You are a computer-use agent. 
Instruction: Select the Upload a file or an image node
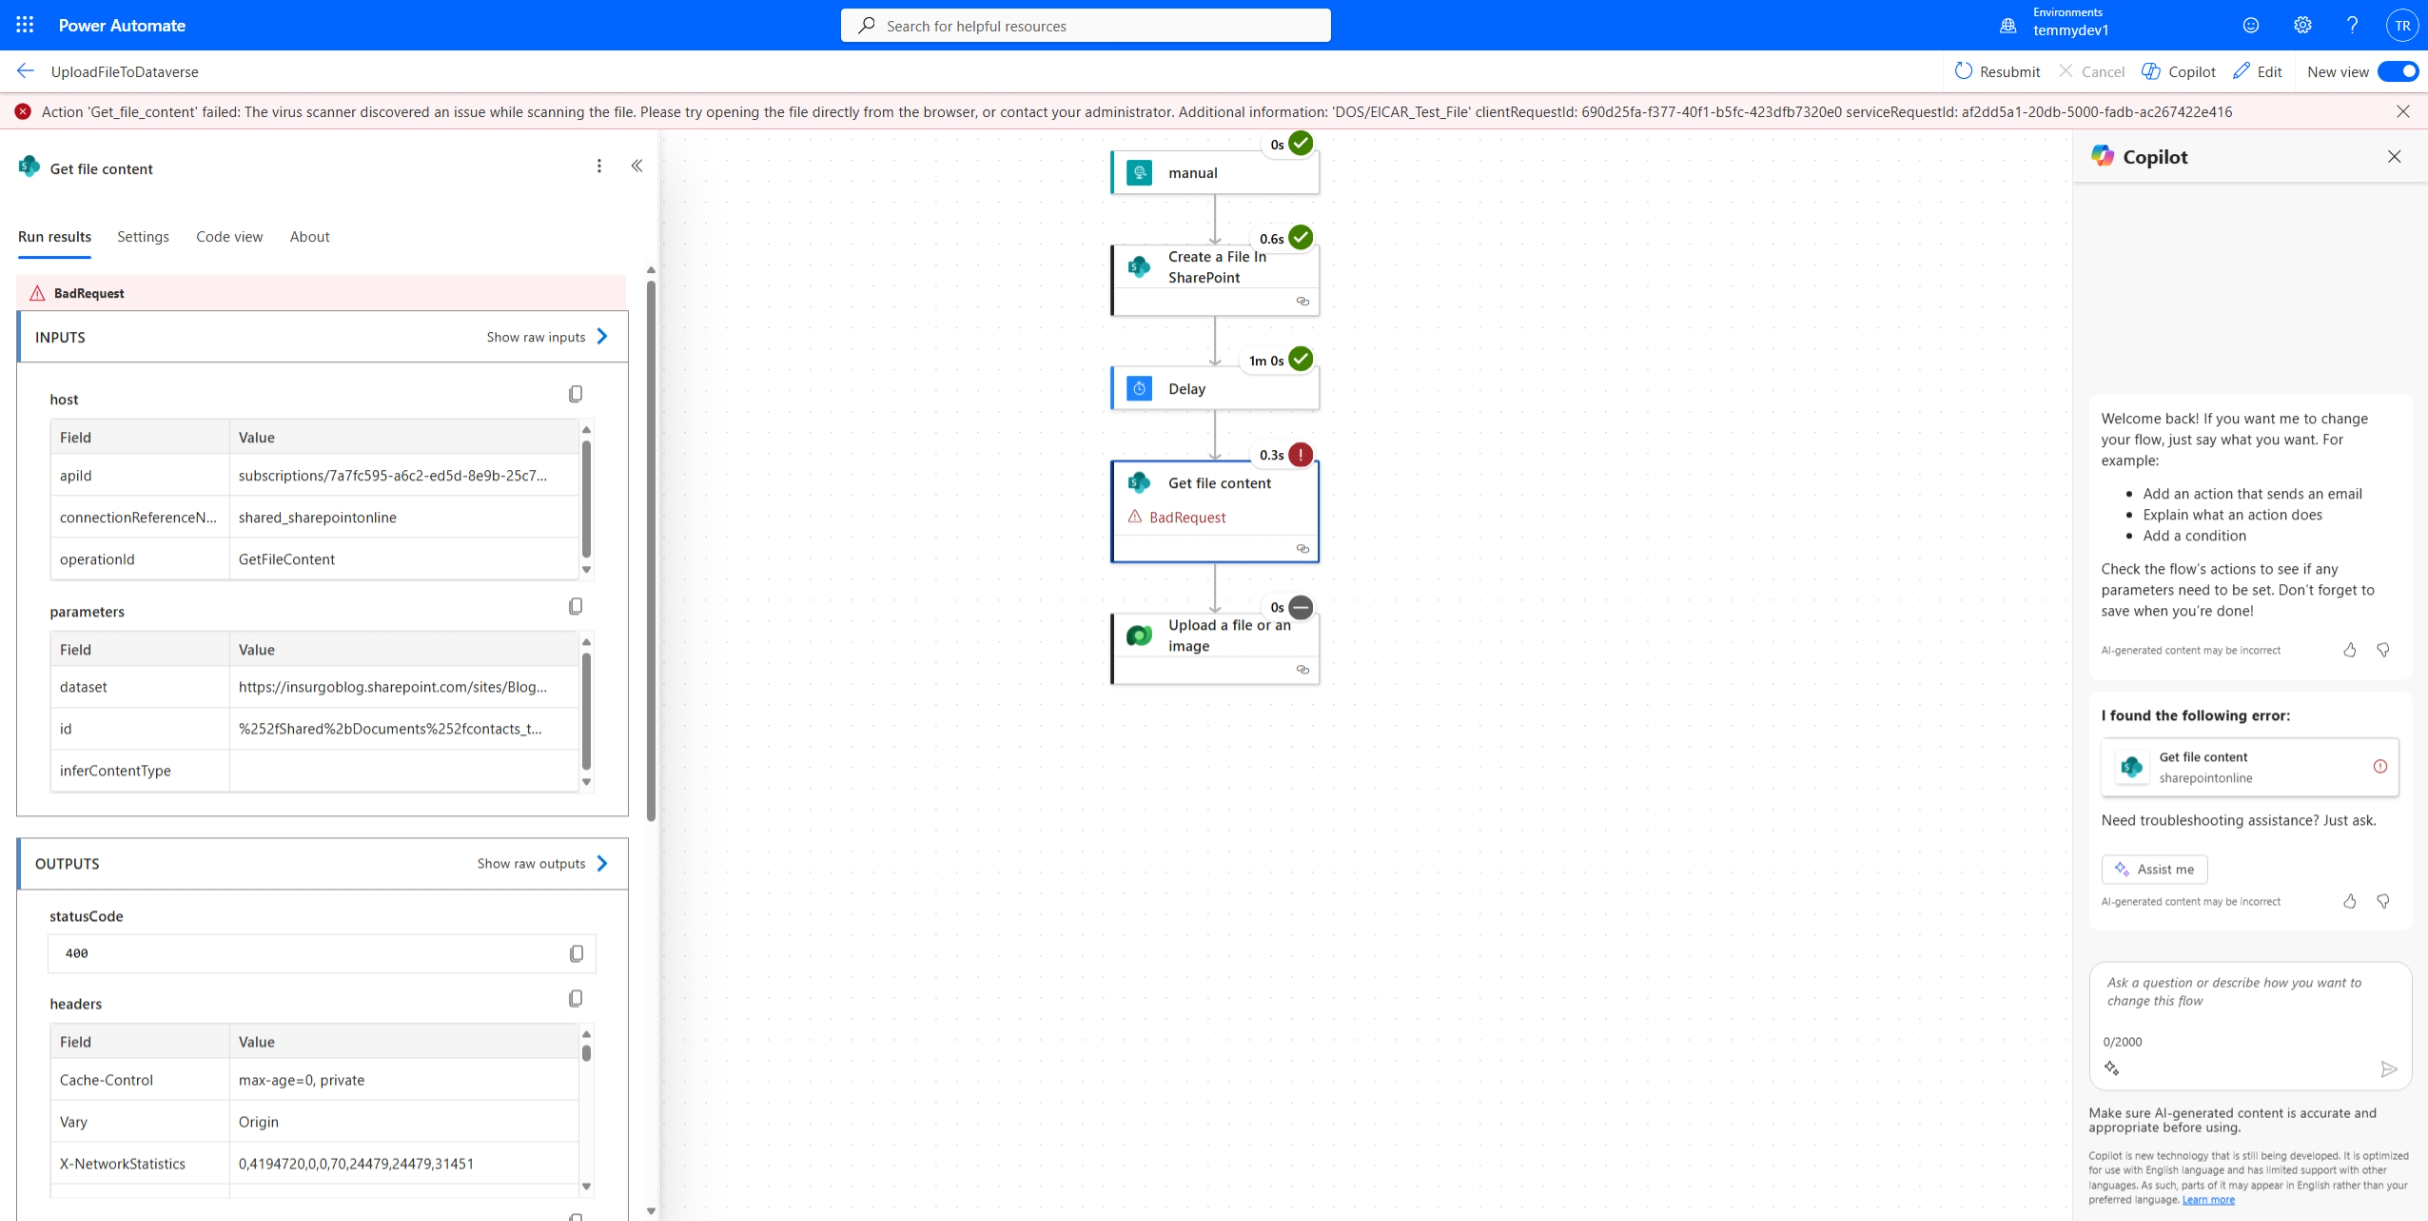[1214, 648]
